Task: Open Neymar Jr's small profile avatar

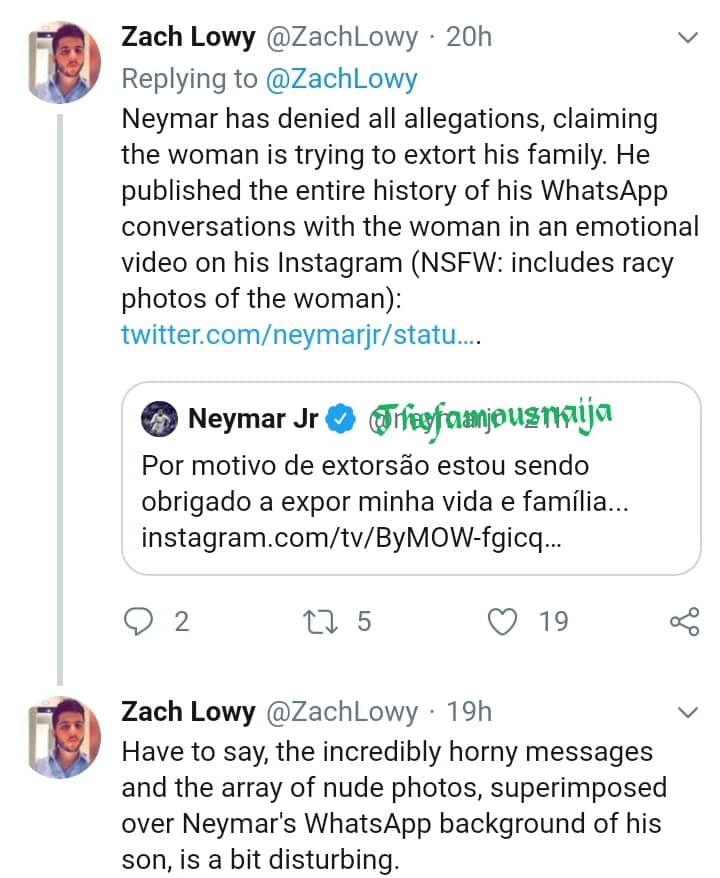Action: pos(160,418)
